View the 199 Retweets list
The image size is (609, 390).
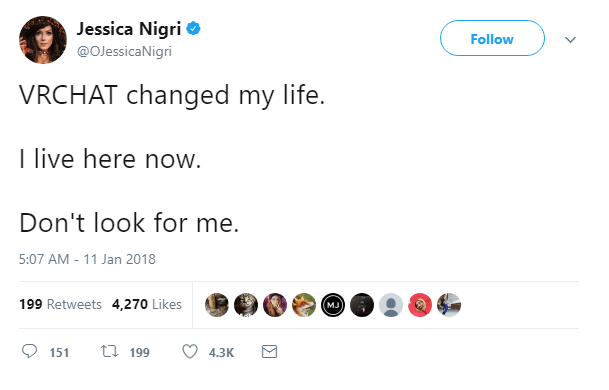click(60, 304)
